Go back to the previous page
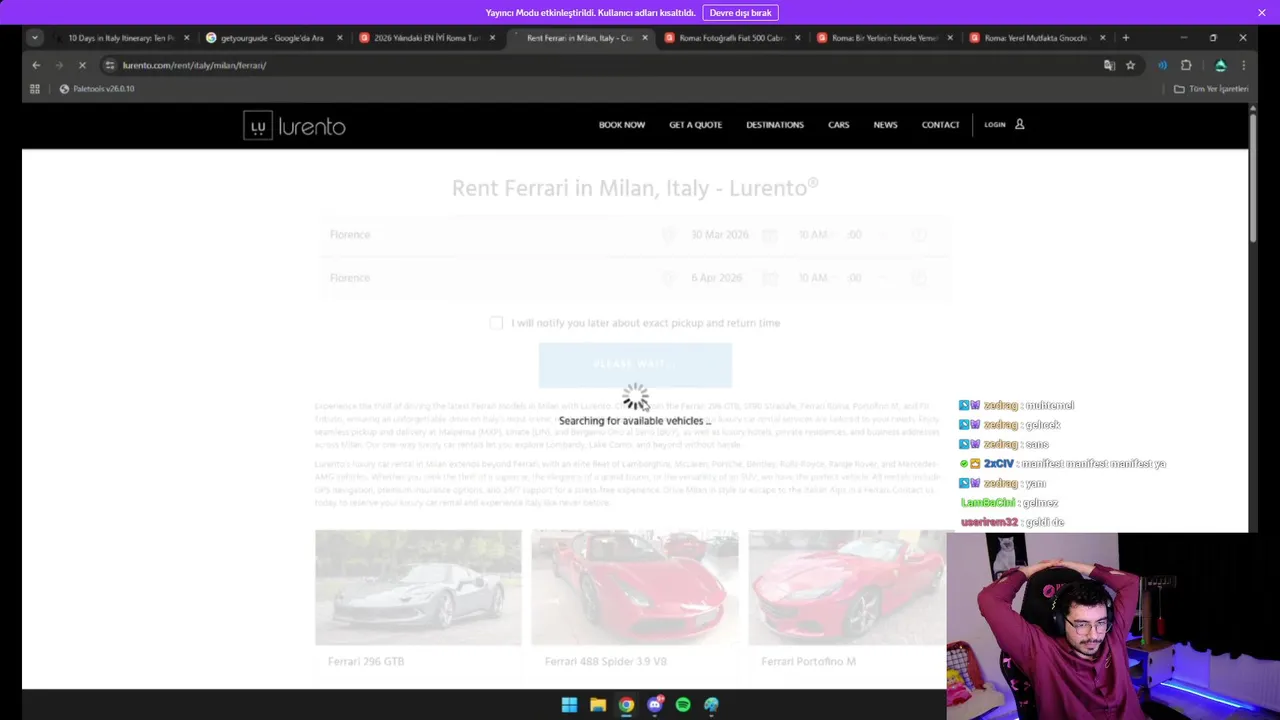The image size is (1280, 720). [x=36, y=65]
